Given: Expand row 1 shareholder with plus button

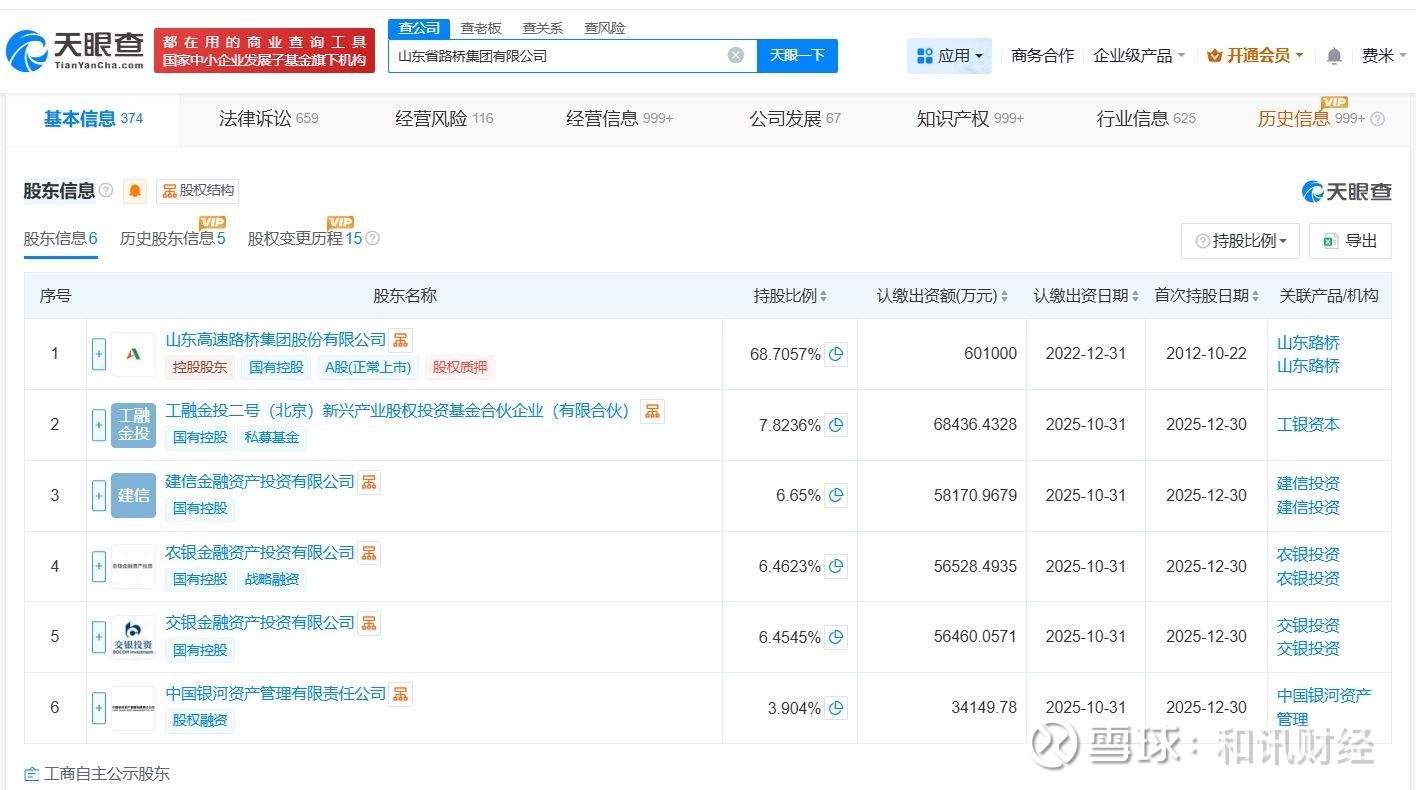Looking at the screenshot, I should [x=99, y=354].
